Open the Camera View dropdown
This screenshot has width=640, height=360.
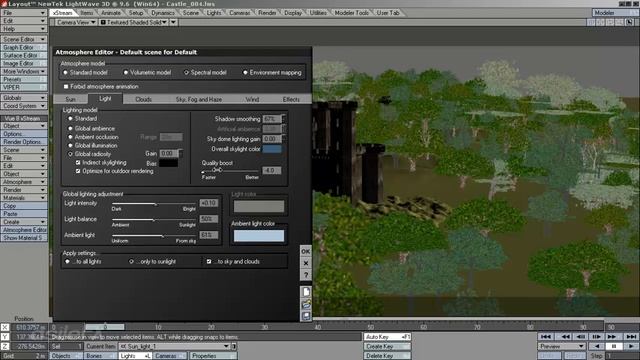pyautogui.click(x=75, y=22)
